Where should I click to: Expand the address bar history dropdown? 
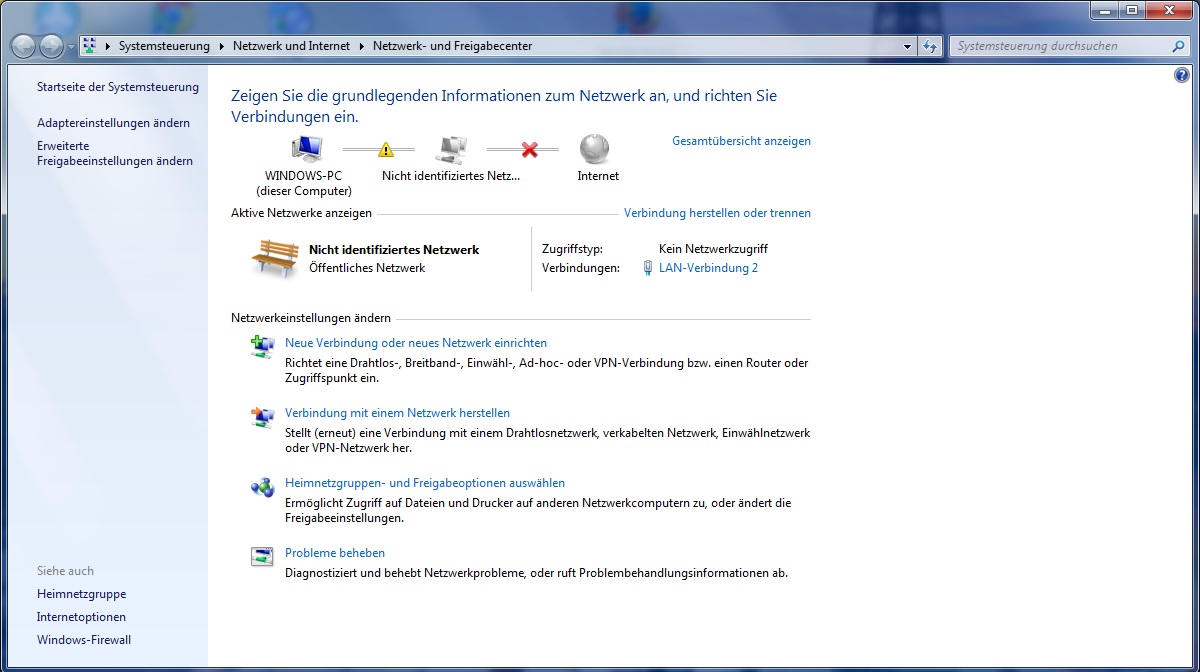908,46
